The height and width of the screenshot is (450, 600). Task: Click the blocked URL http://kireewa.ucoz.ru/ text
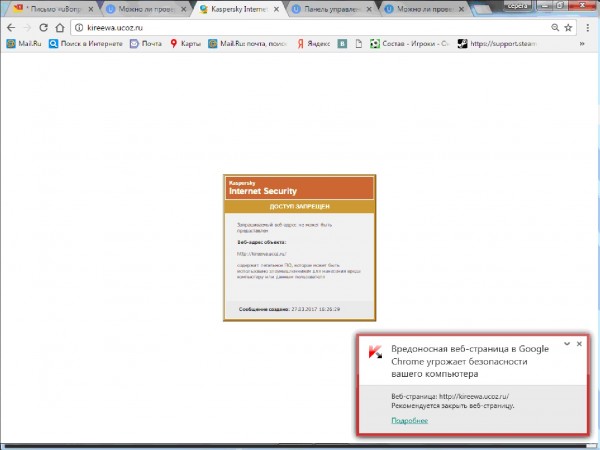[262, 254]
